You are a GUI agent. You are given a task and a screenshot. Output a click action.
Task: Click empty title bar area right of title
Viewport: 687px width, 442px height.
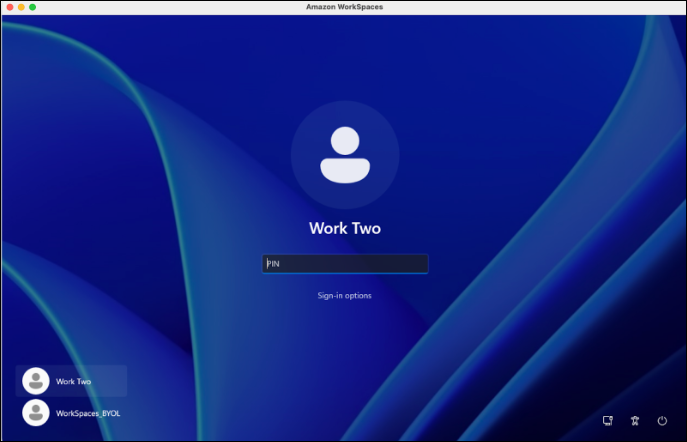520,7
